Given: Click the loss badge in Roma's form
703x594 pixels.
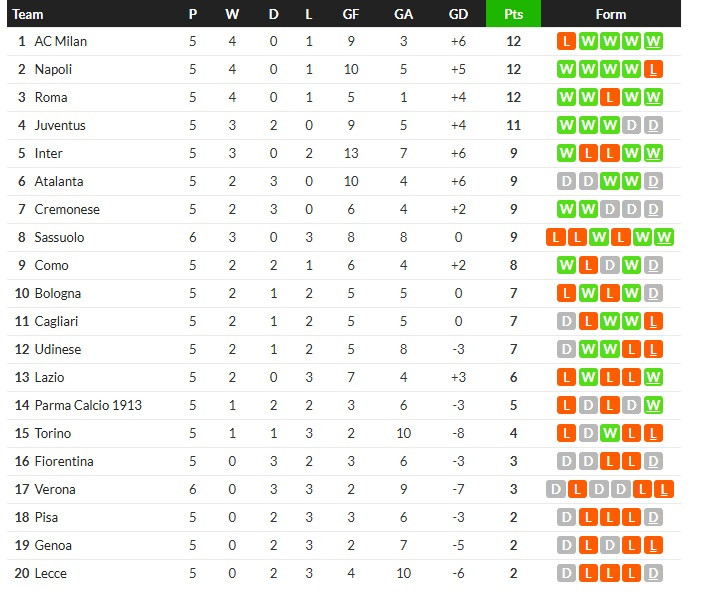Looking at the screenshot, I should point(610,97).
